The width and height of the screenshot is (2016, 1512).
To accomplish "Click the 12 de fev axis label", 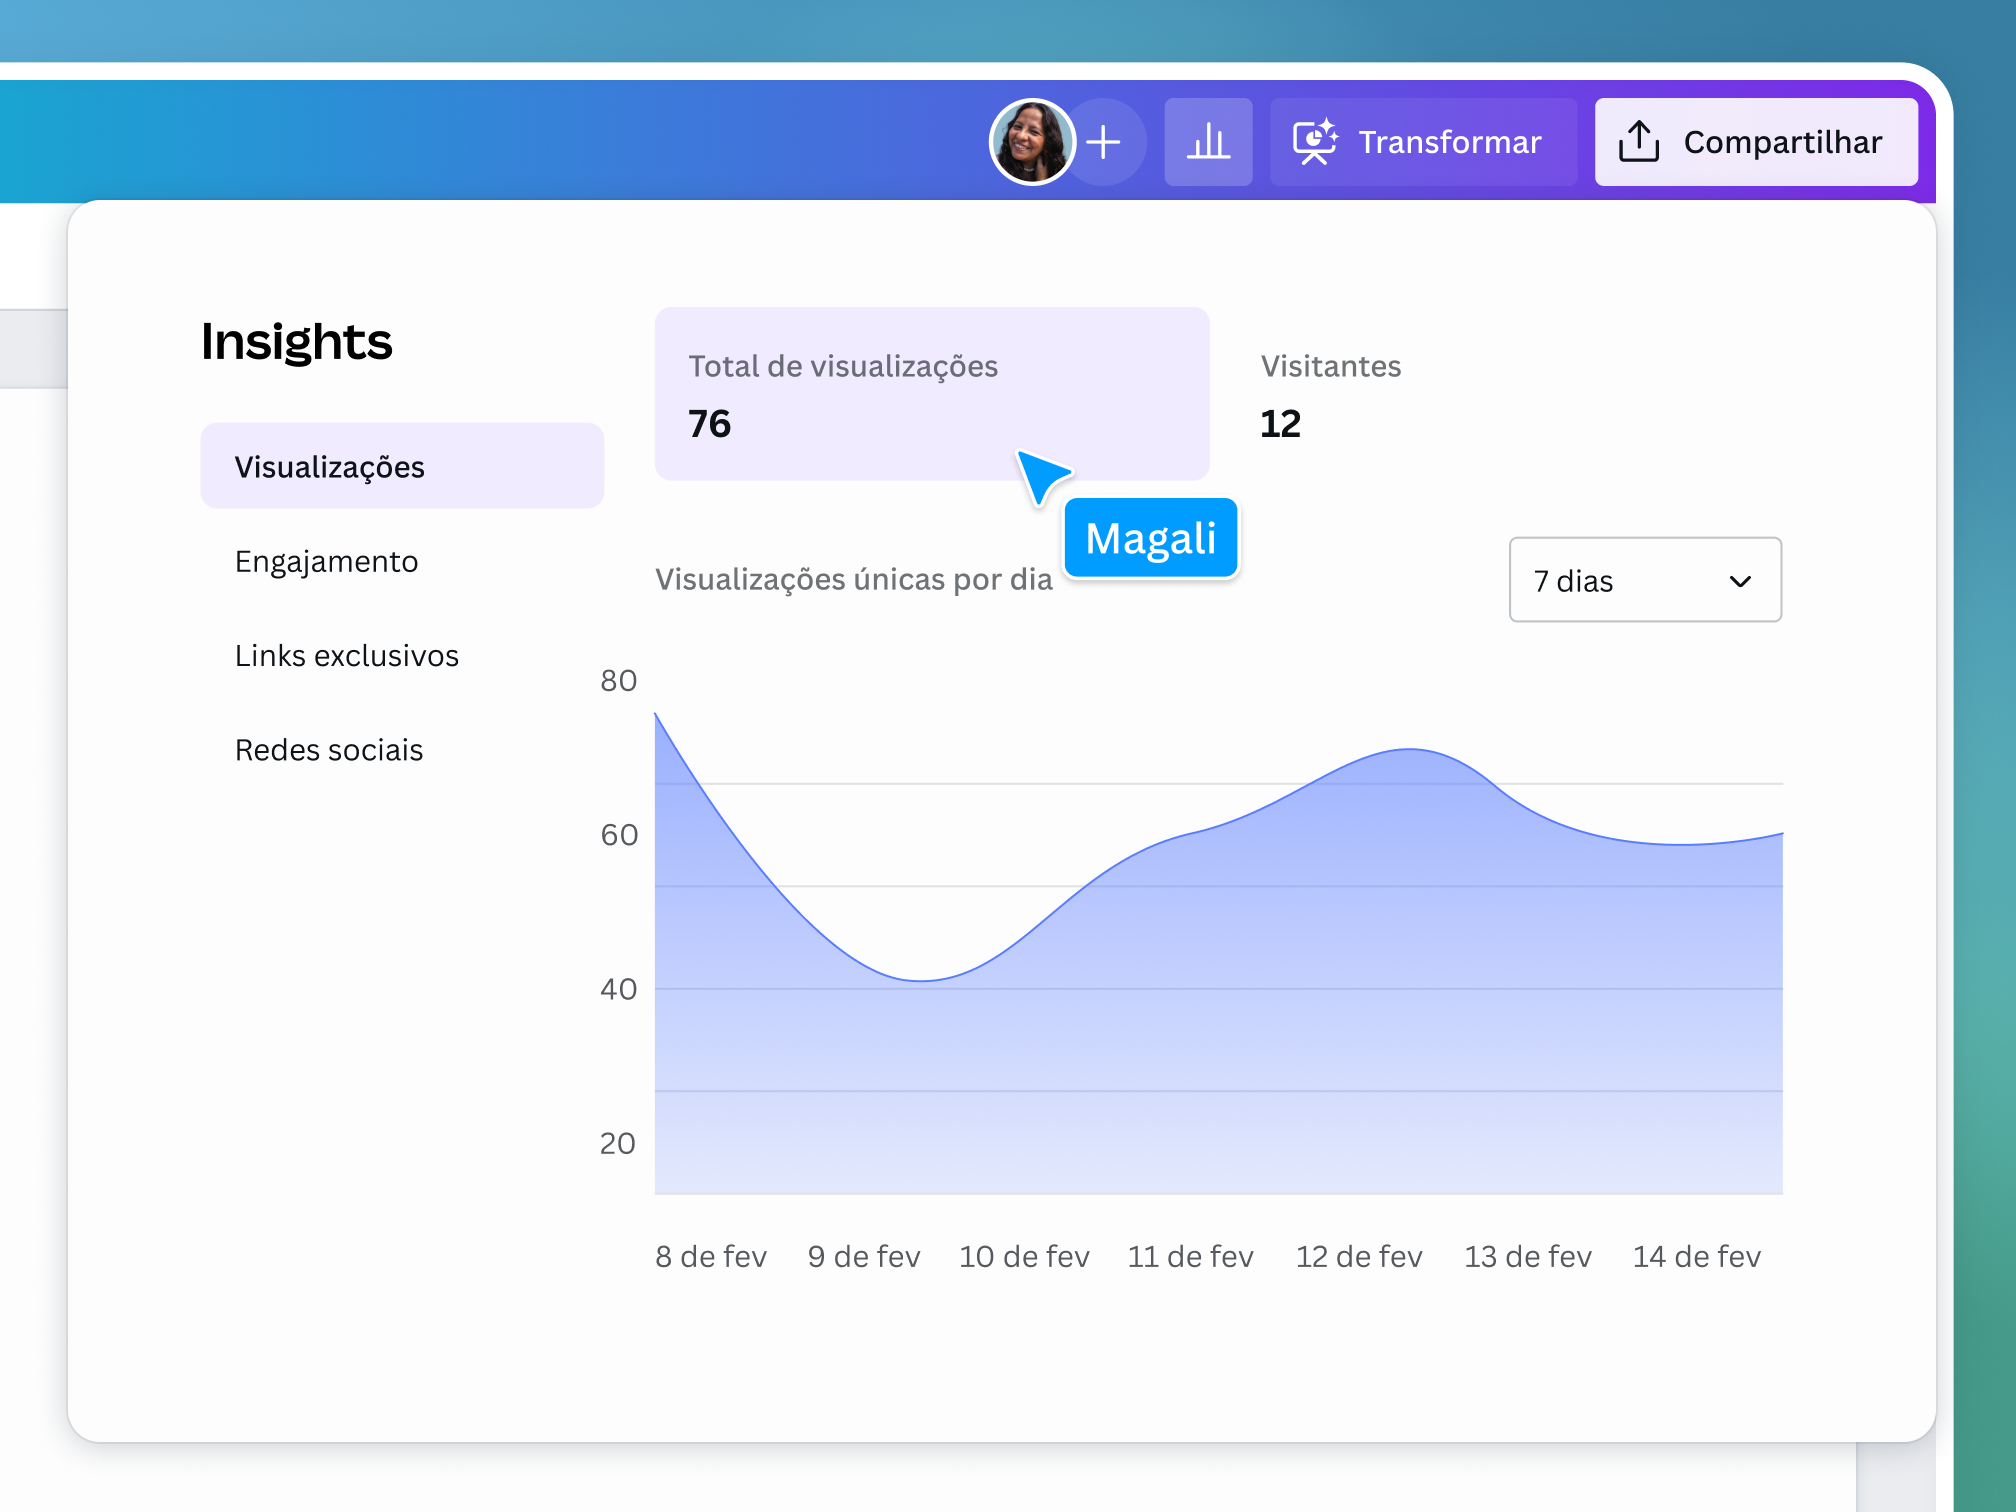I will (1359, 1256).
